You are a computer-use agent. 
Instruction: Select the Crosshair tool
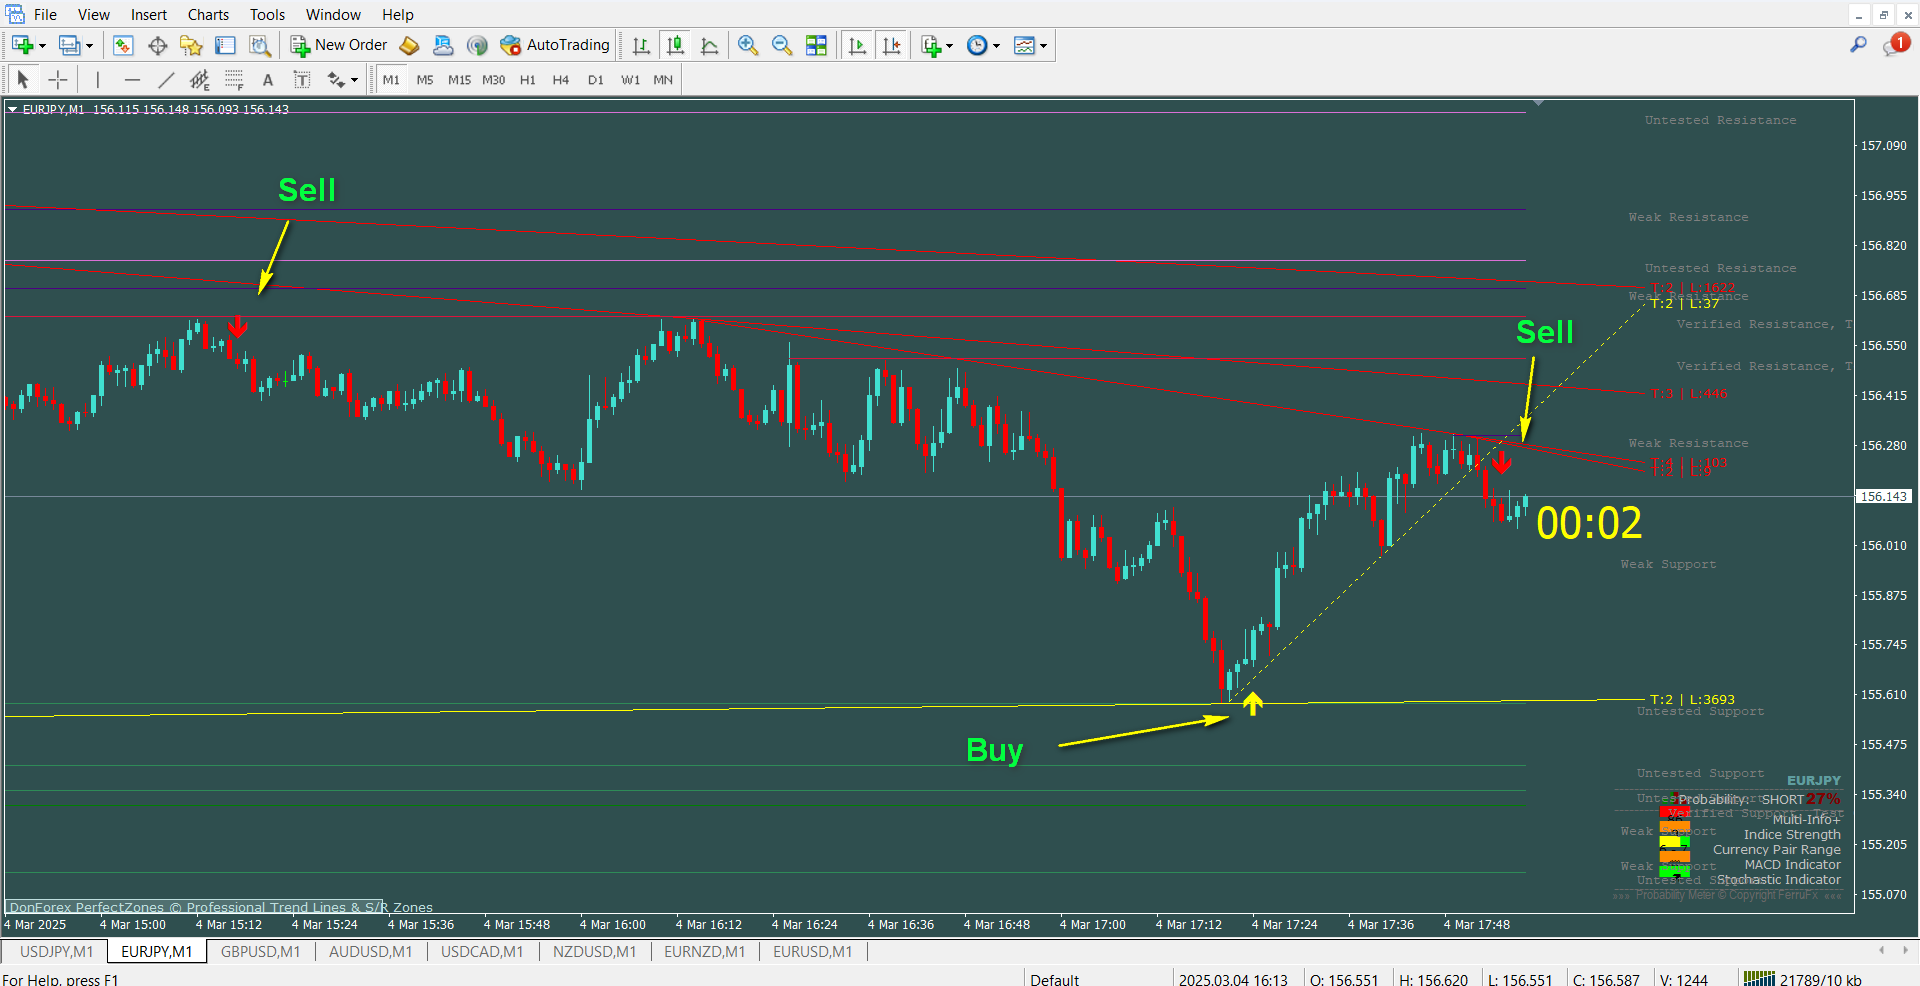coord(58,80)
